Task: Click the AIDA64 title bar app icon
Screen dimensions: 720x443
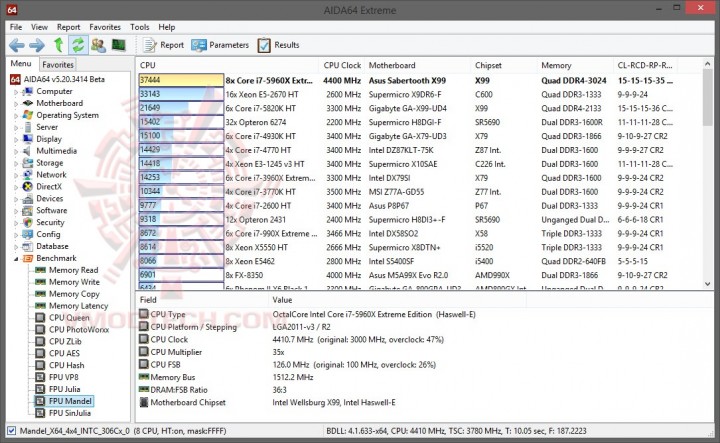Action: click(12, 10)
